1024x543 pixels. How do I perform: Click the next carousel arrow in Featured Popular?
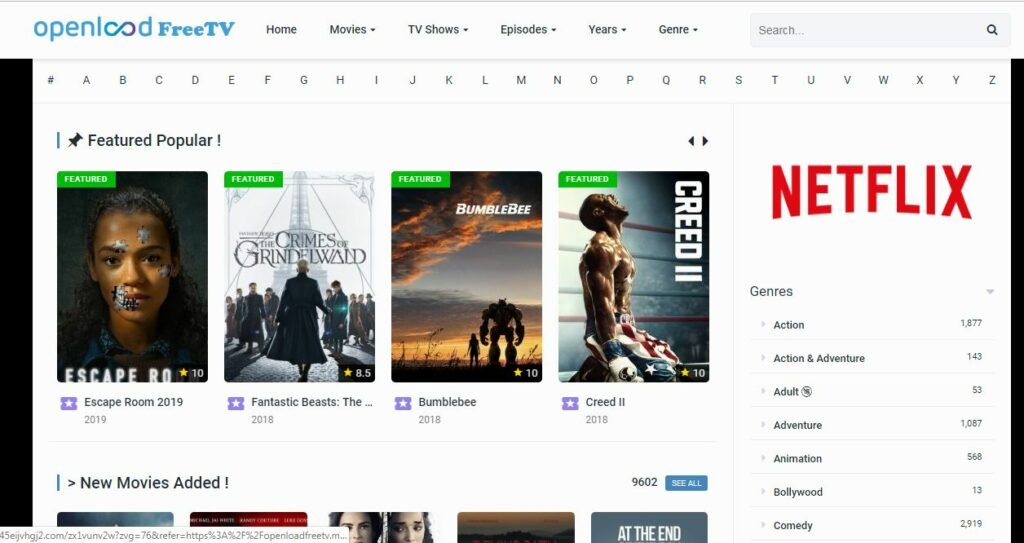coord(705,141)
